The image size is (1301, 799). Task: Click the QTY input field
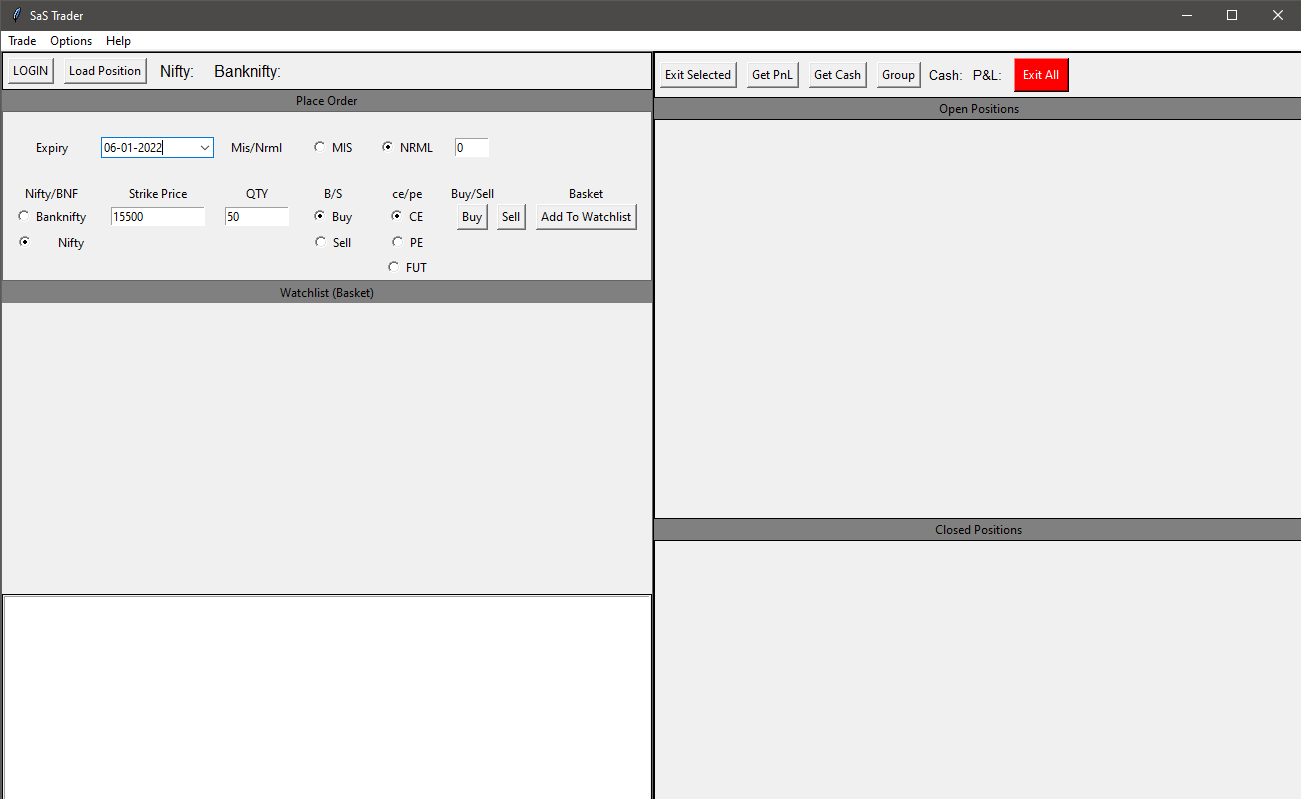[x=256, y=217]
